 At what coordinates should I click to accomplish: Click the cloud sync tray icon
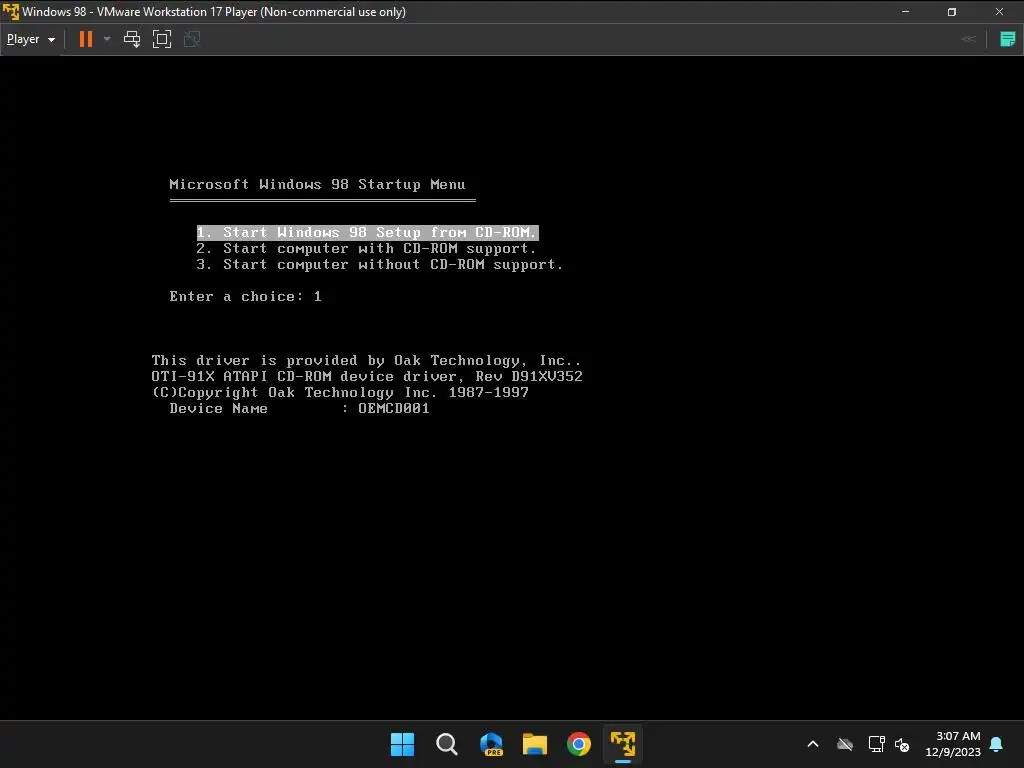(x=845, y=744)
